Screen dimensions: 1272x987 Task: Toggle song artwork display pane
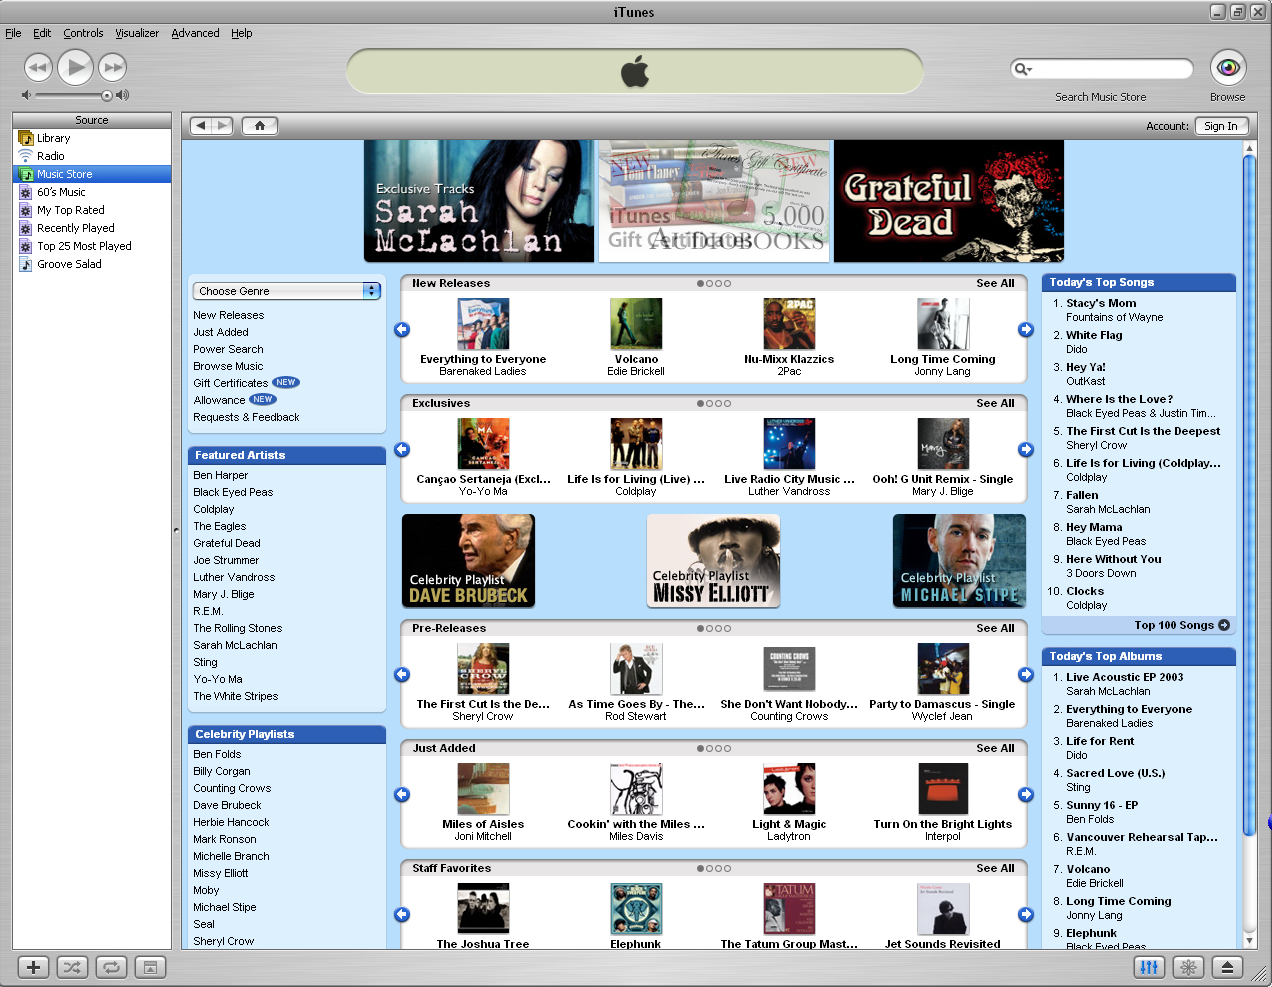[x=150, y=967]
